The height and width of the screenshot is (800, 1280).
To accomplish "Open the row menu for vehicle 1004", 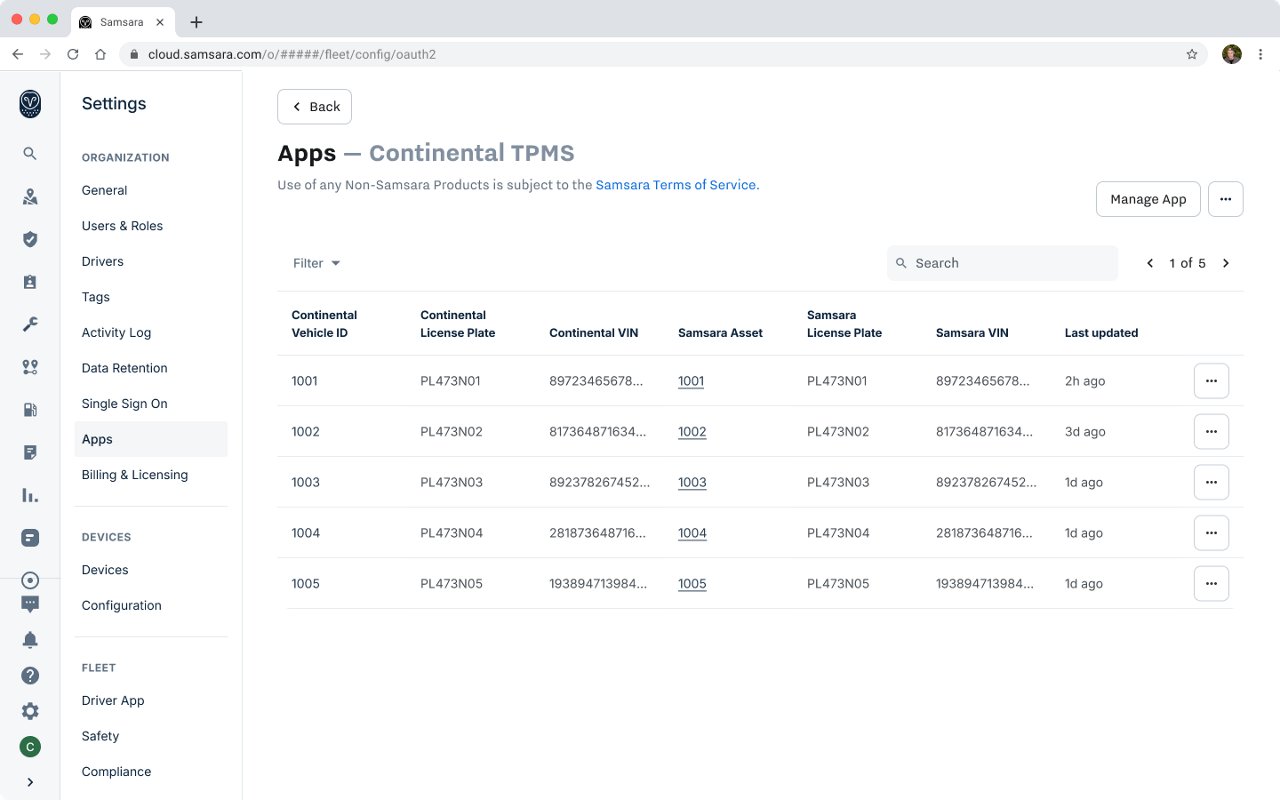I will point(1211,533).
